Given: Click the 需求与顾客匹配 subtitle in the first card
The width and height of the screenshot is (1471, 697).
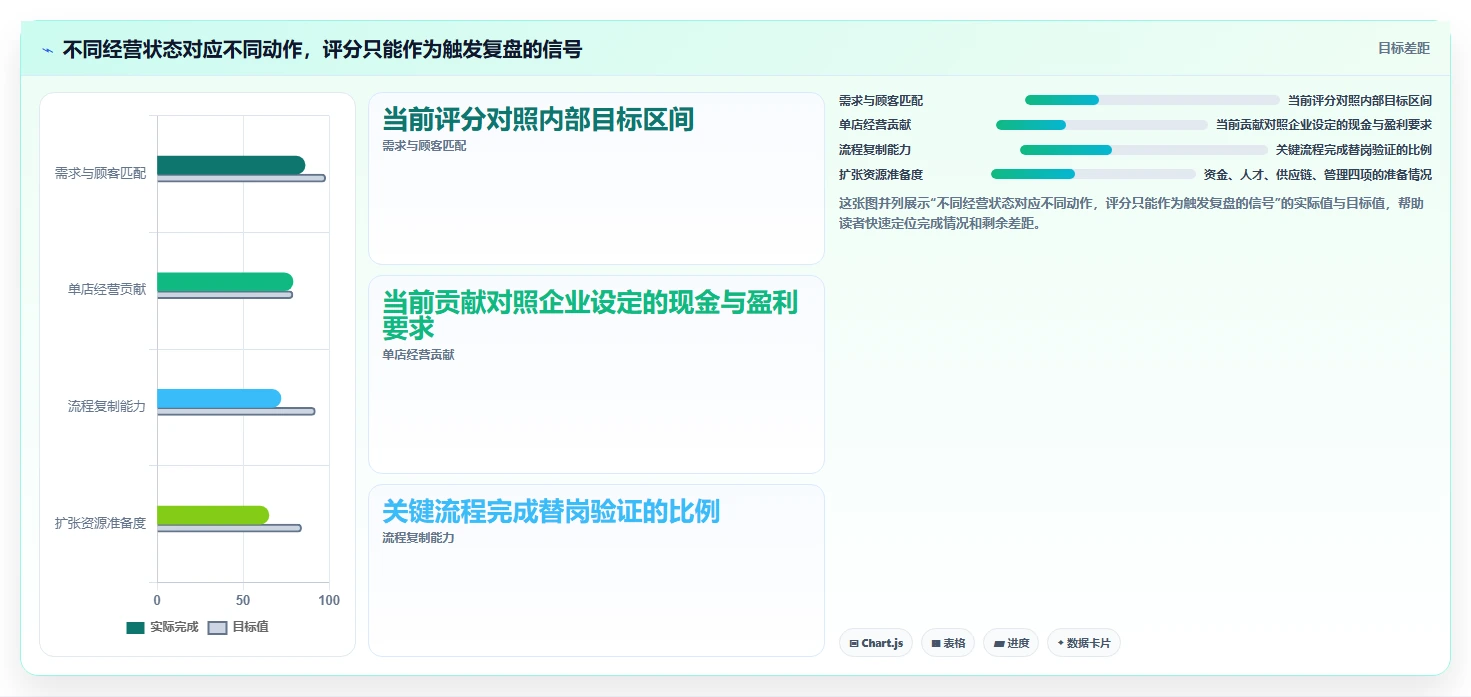Looking at the screenshot, I should click(x=424, y=146).
